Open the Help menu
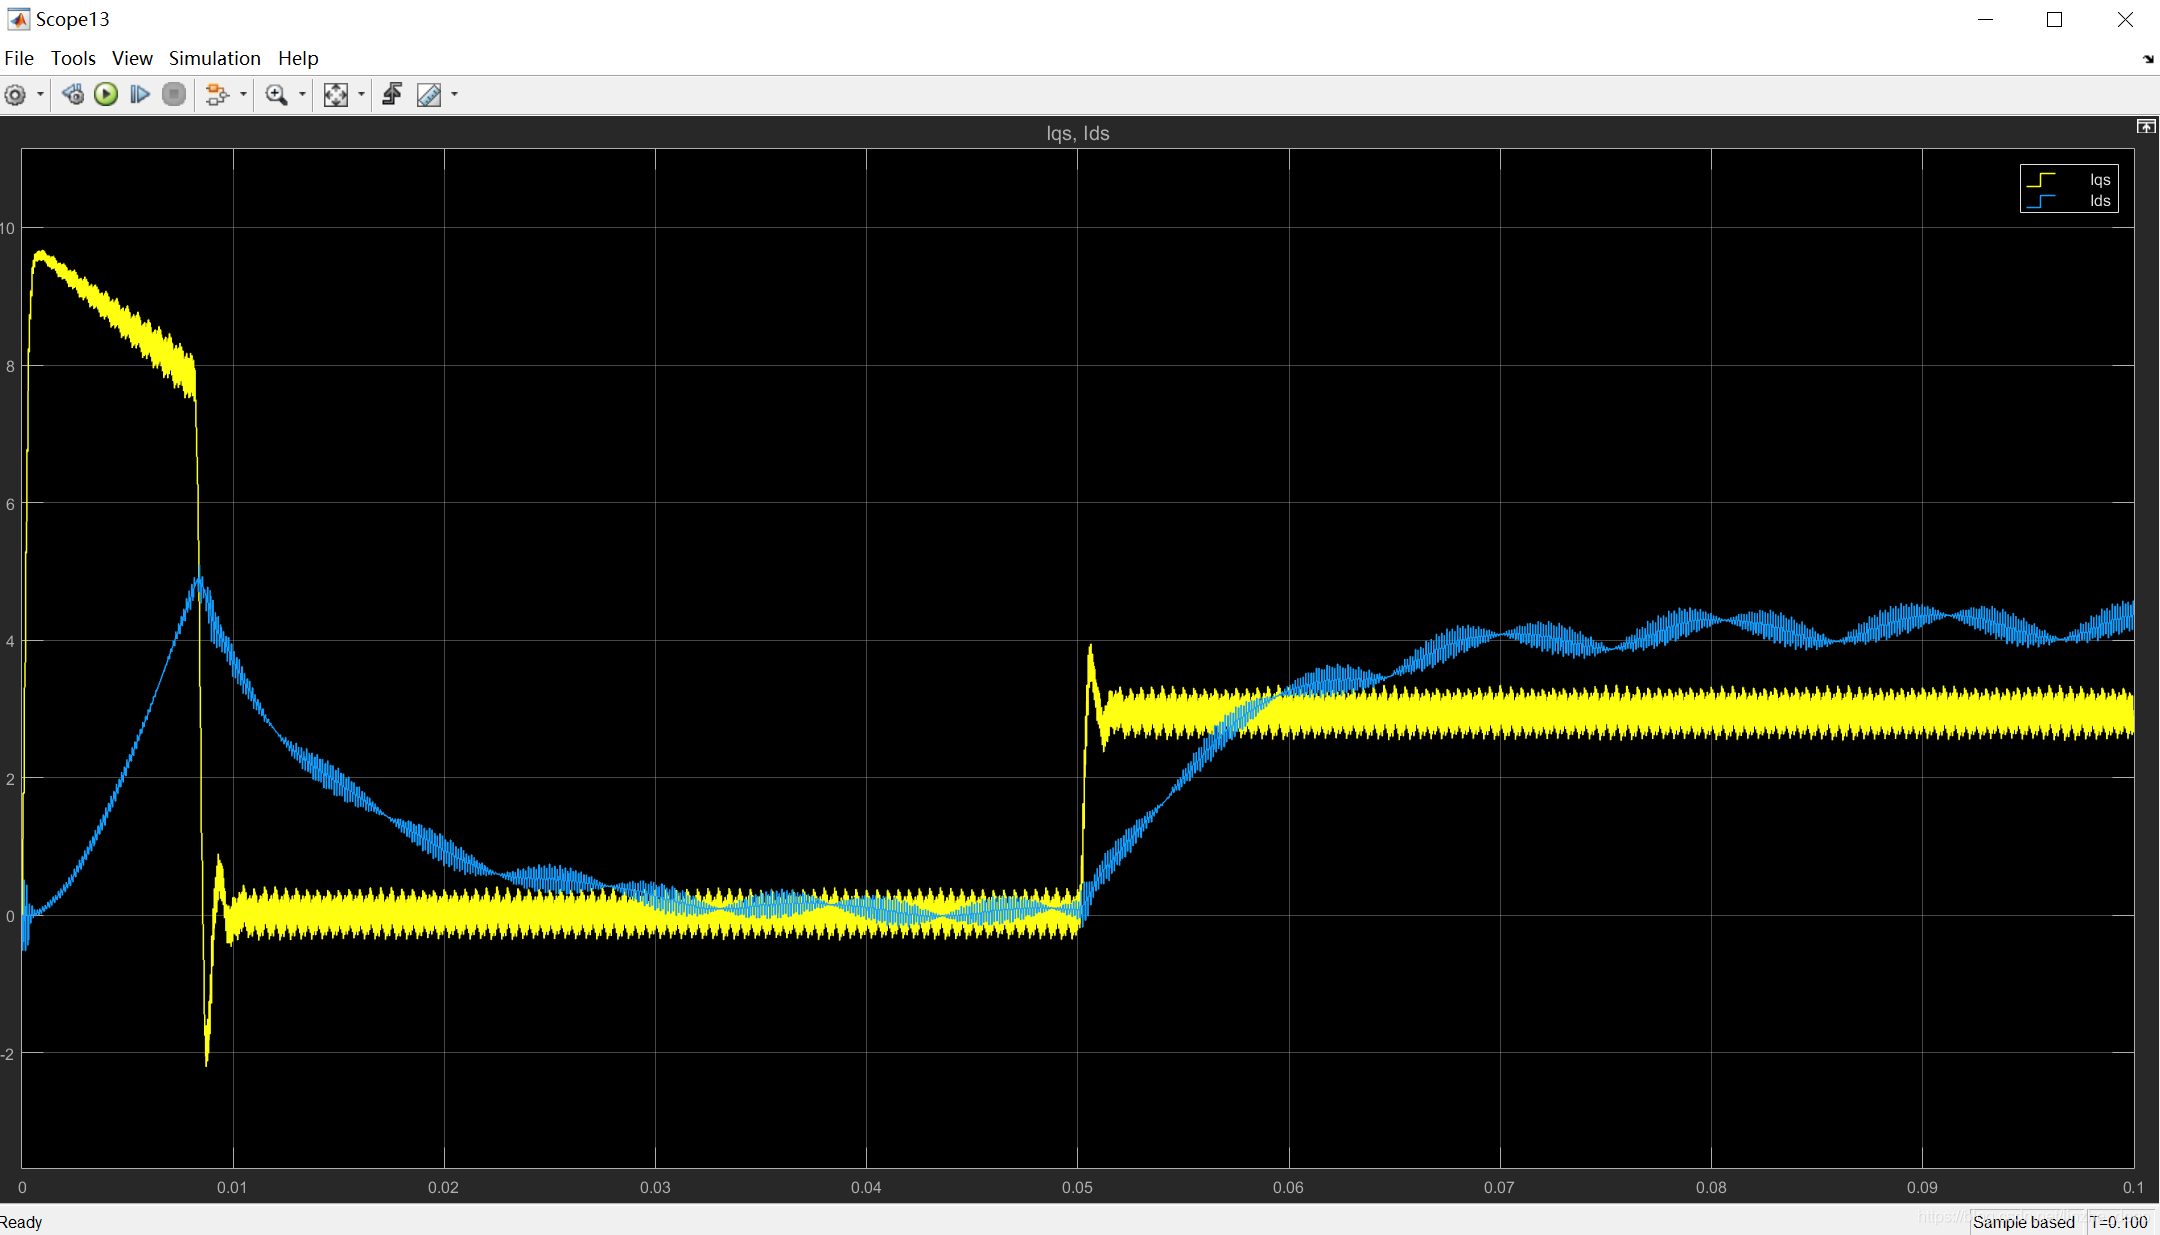The height and width of the screenshot is (1235, 2160). pyautogui.click(x=298, y=58)
